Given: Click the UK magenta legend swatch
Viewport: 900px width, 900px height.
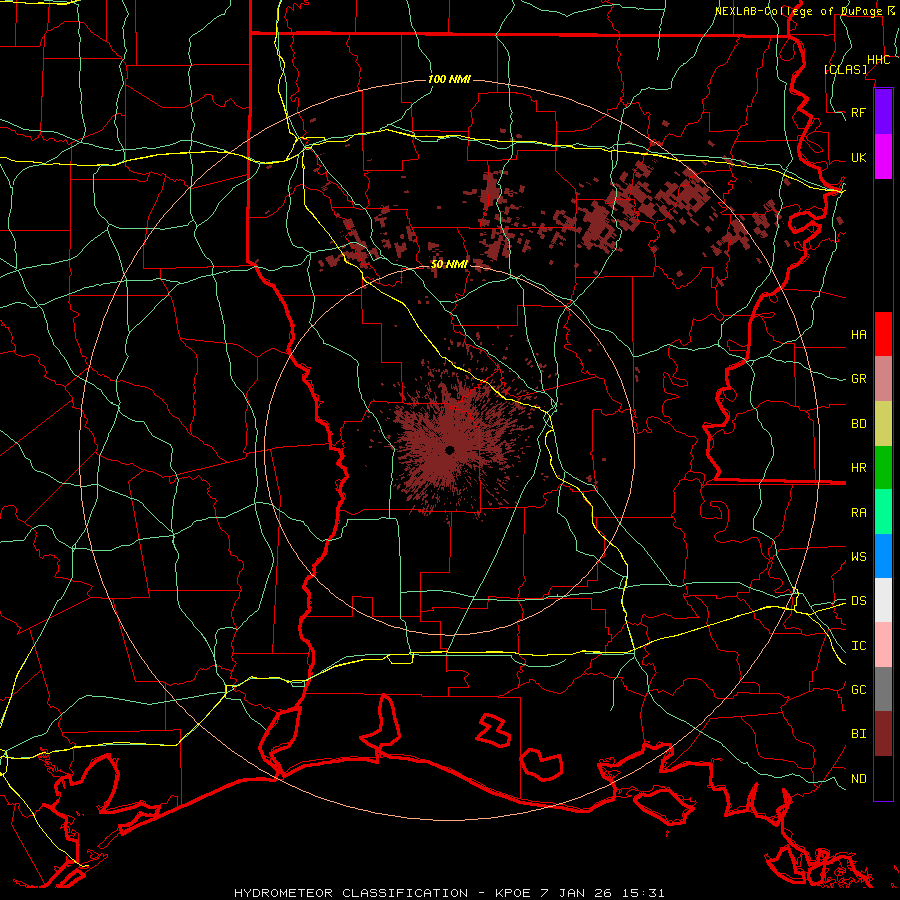Looking at the screenshot, I should click(x=883, y=157).
